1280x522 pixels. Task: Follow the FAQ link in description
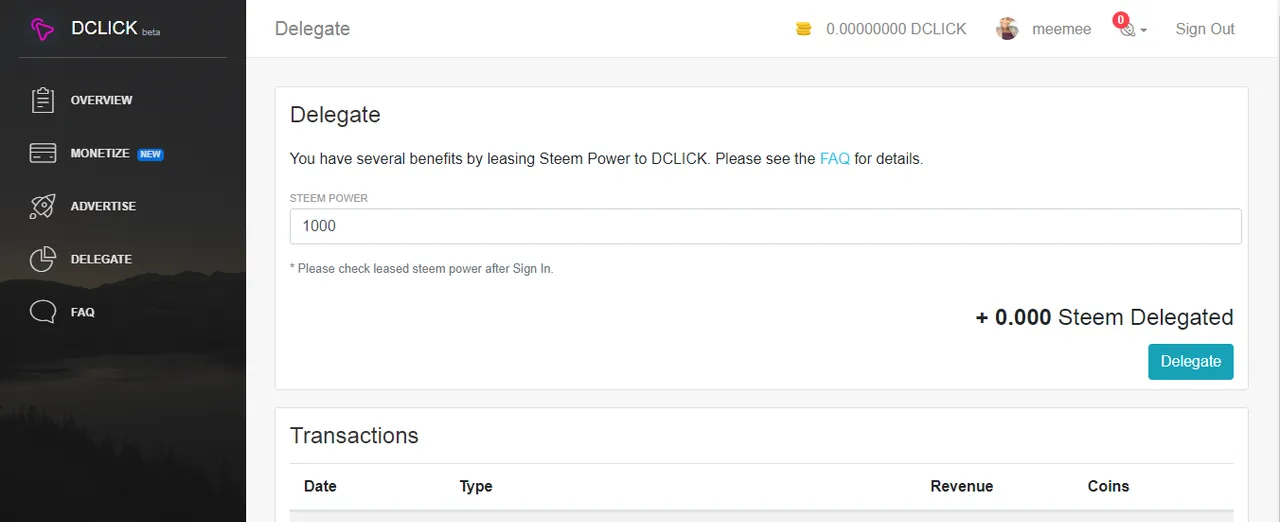(834, 158)
